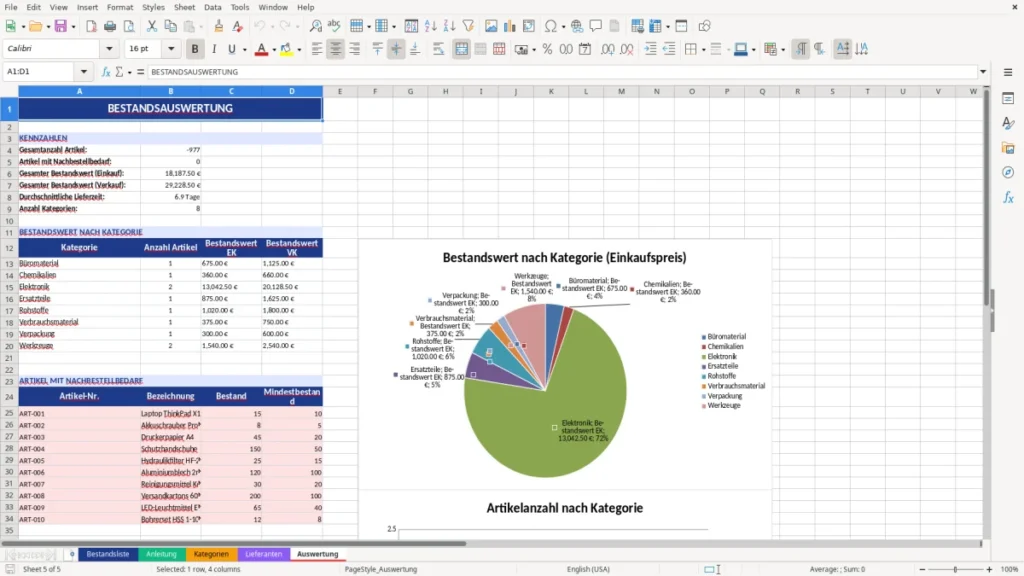Open the Select Function sigma dropdown arrow
Screen dimensions: 1024x576
129,72
